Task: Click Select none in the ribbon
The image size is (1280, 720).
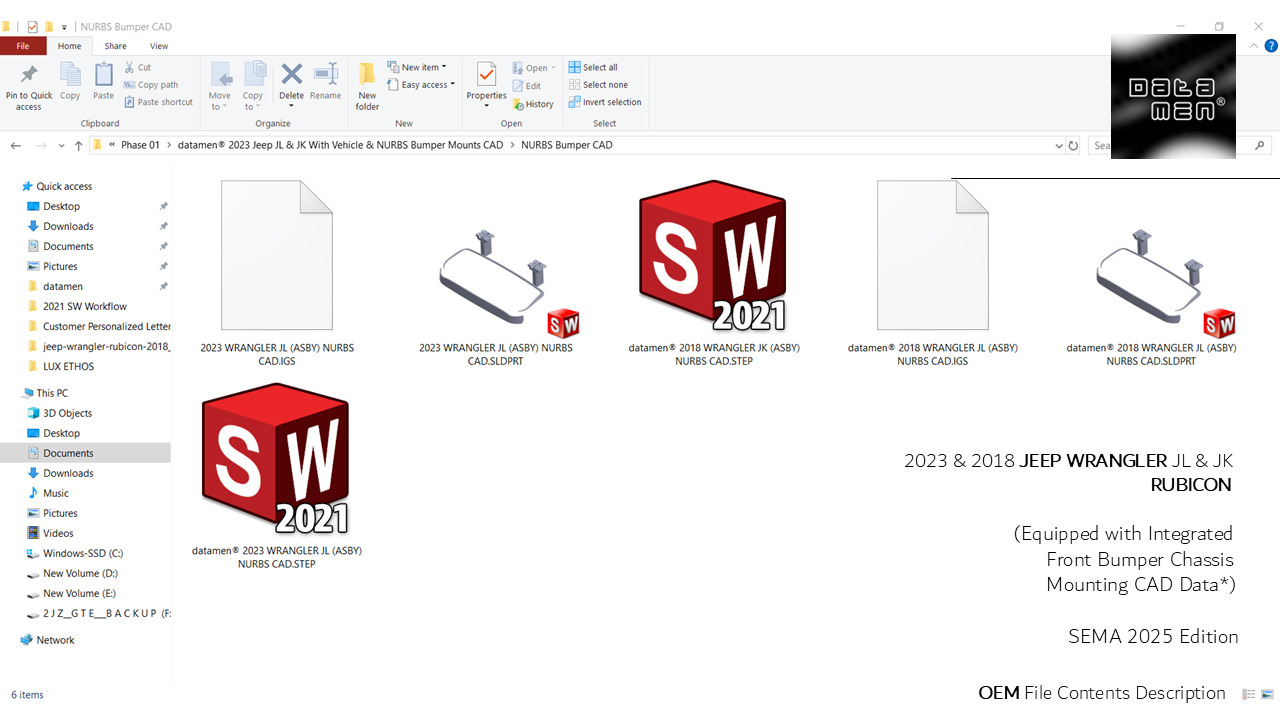Action: click(598, 85)
